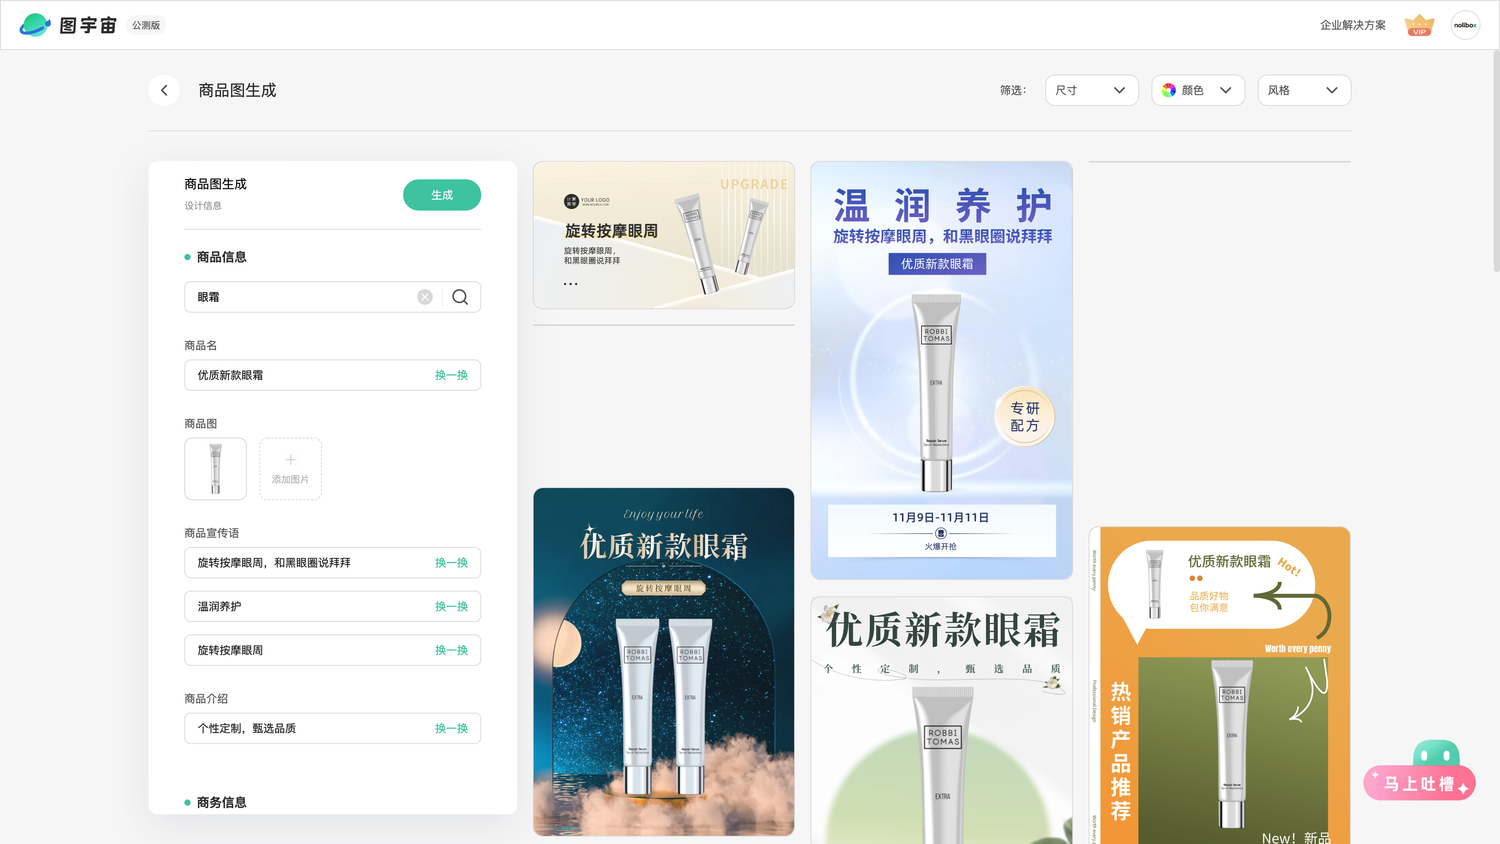The height and width of the screenshot is (844, 1500).
Task: Open 企业解决方案 link
Action: 1352,25
